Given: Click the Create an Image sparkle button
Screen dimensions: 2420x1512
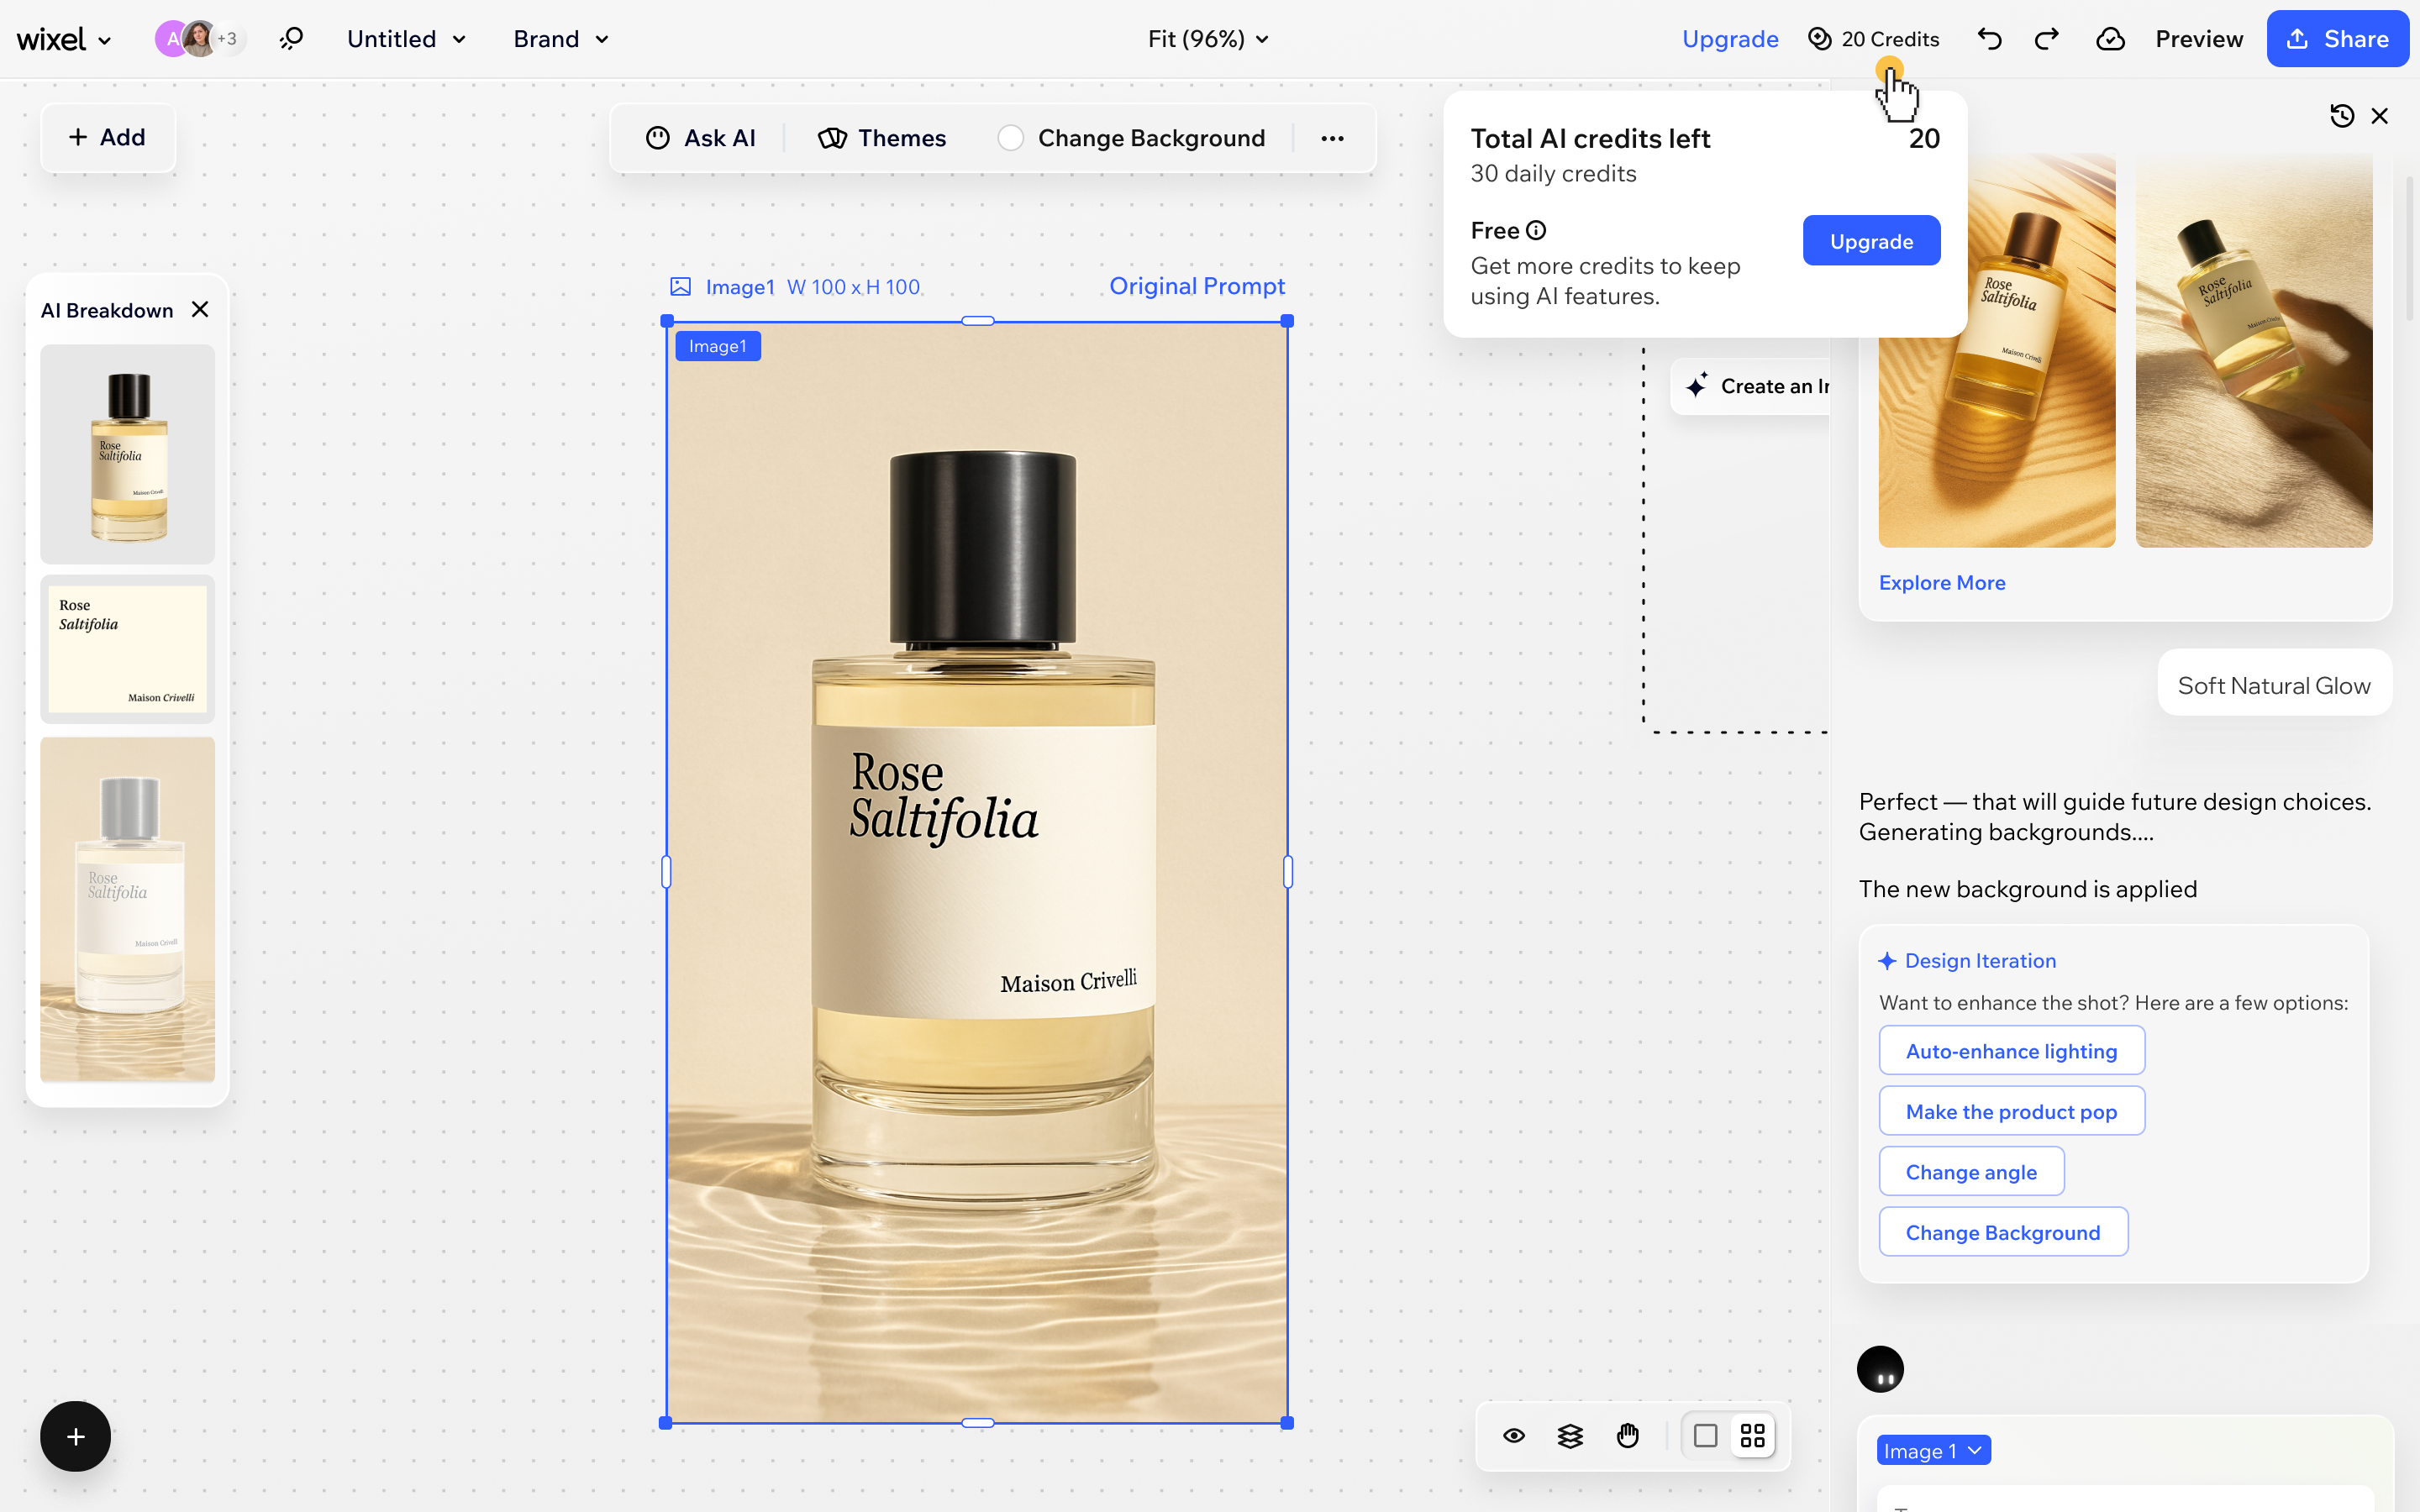Looking at the screenshot, I should click(1750, 386).
